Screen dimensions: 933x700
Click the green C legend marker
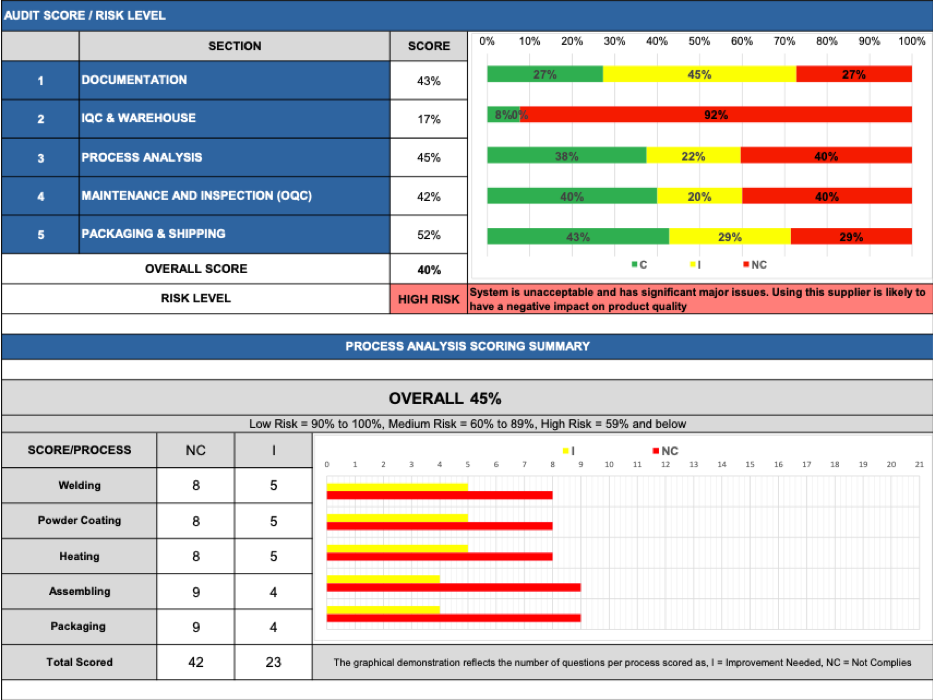632,264
